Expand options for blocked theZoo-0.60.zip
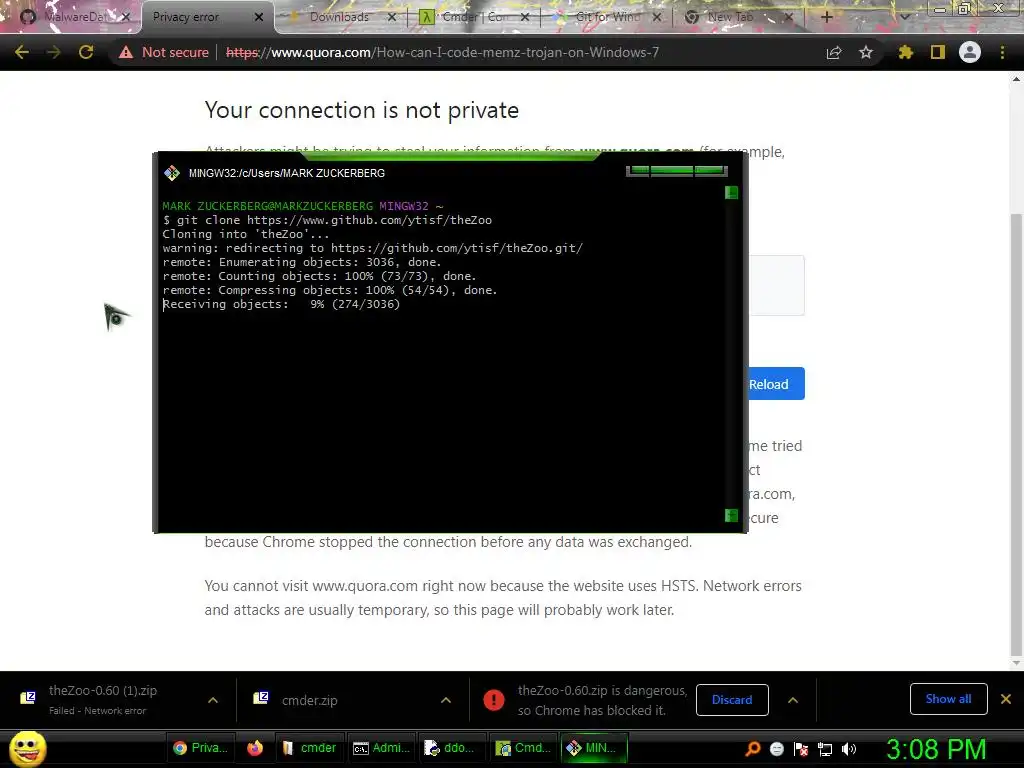This screenshot has width=1024, height=768. (793, 700)
